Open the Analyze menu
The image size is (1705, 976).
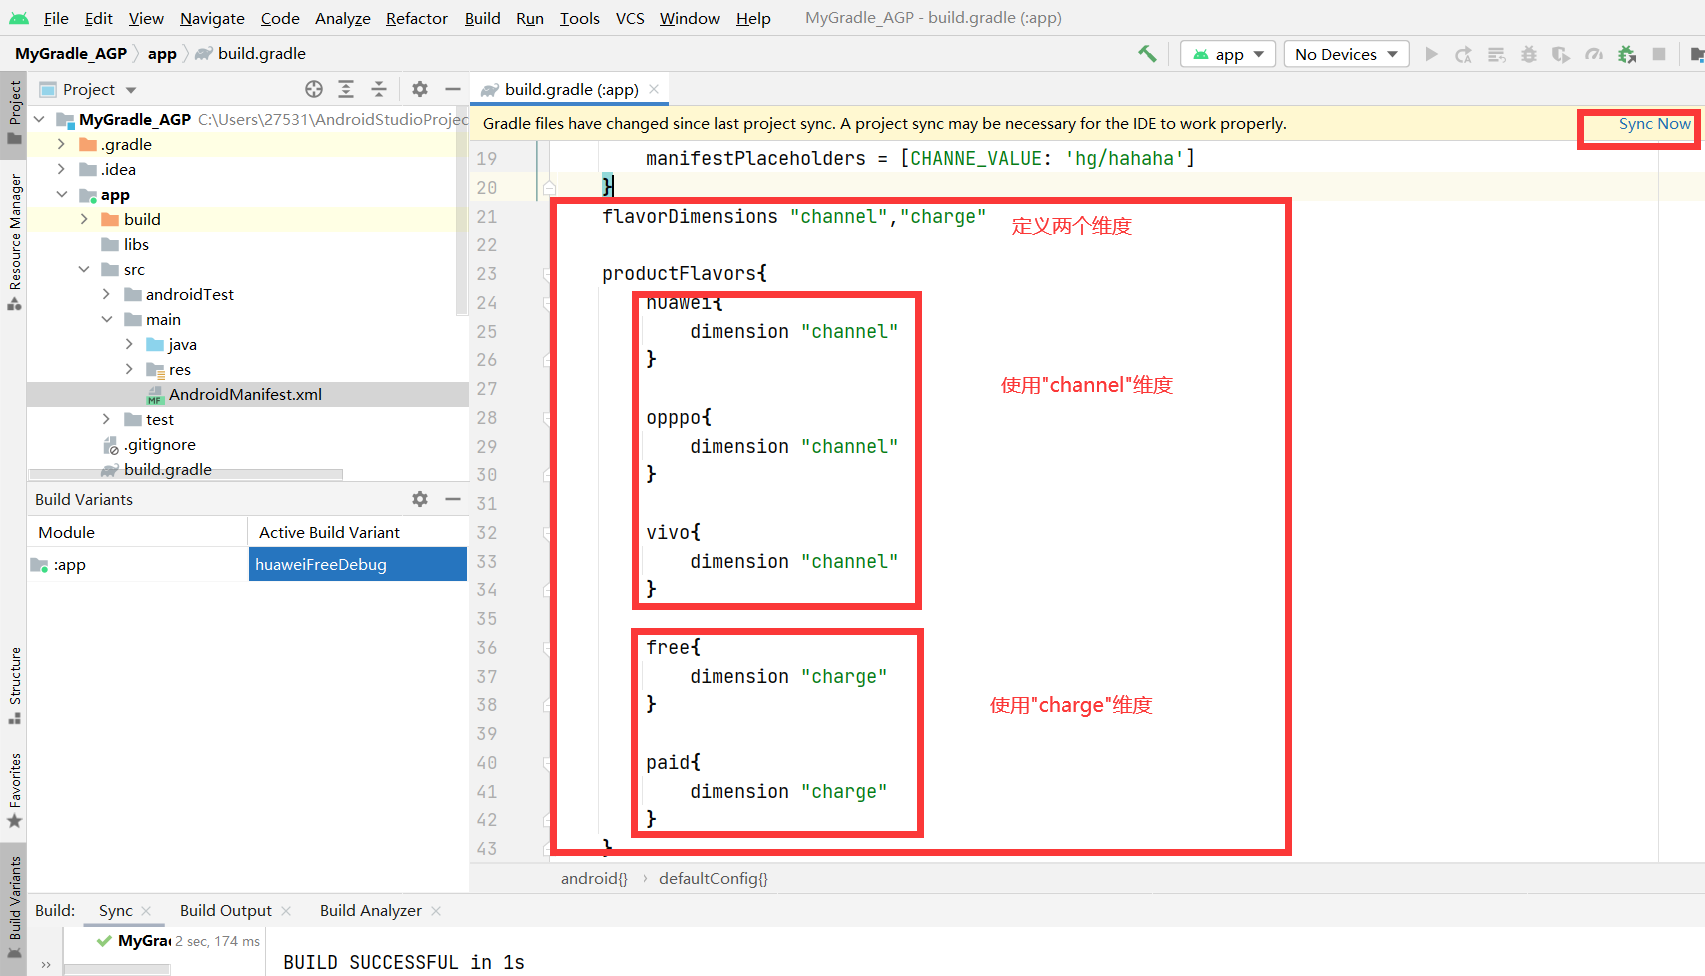coord(342,18)
